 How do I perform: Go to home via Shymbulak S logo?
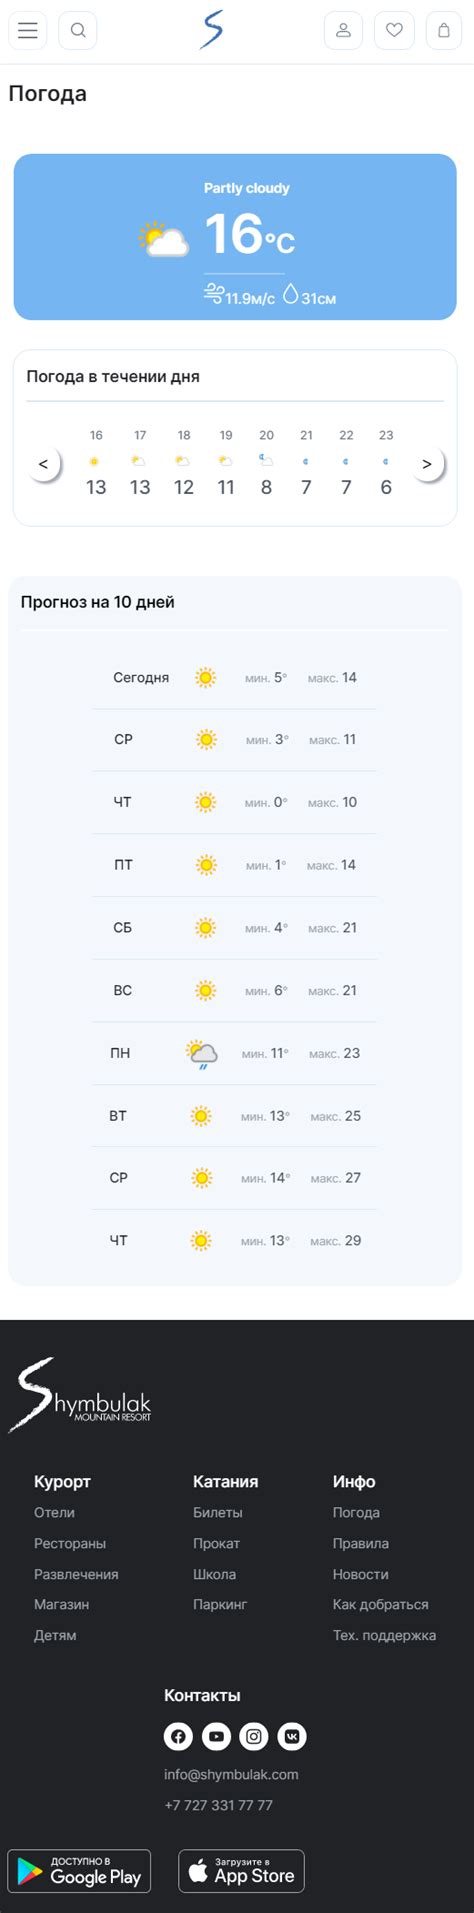pos(211,30)
